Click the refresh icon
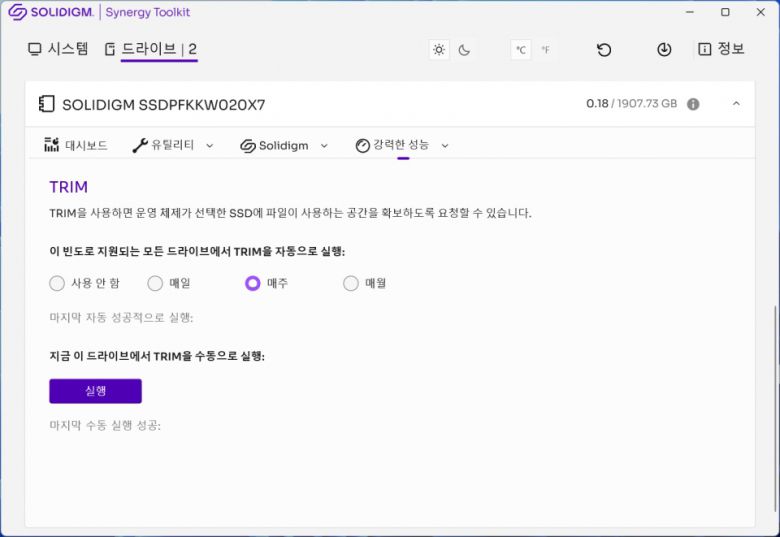 coord(604,50)
